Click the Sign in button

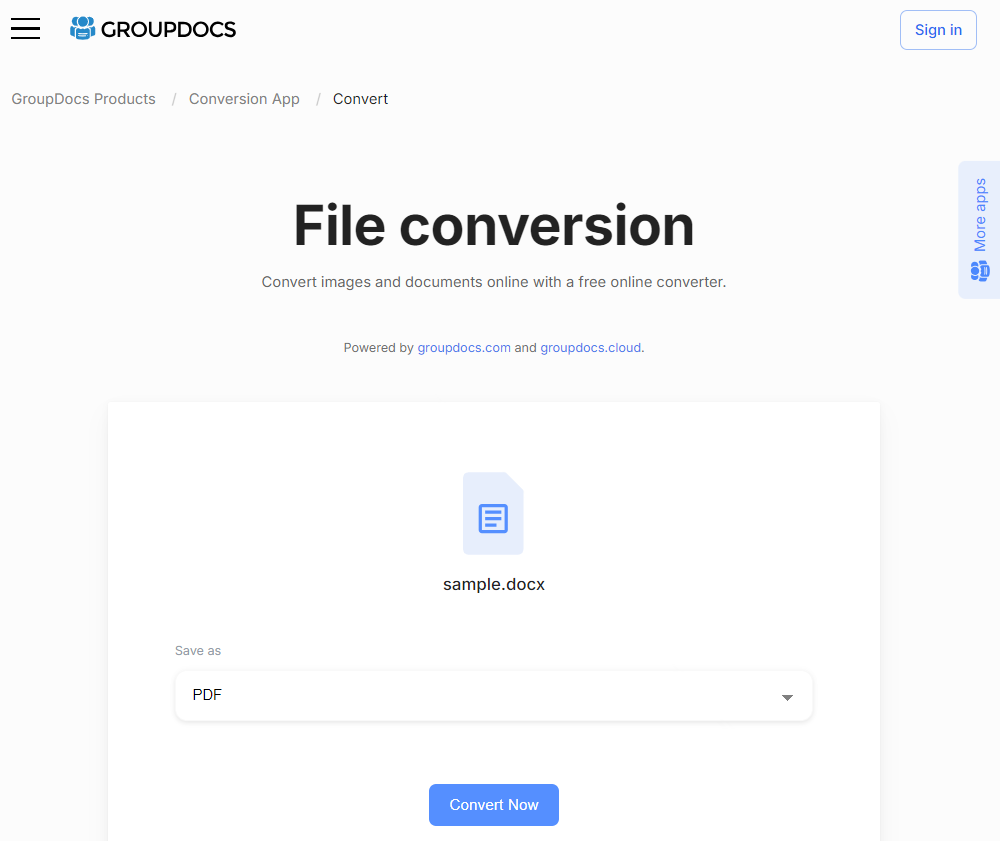point(938,30)
